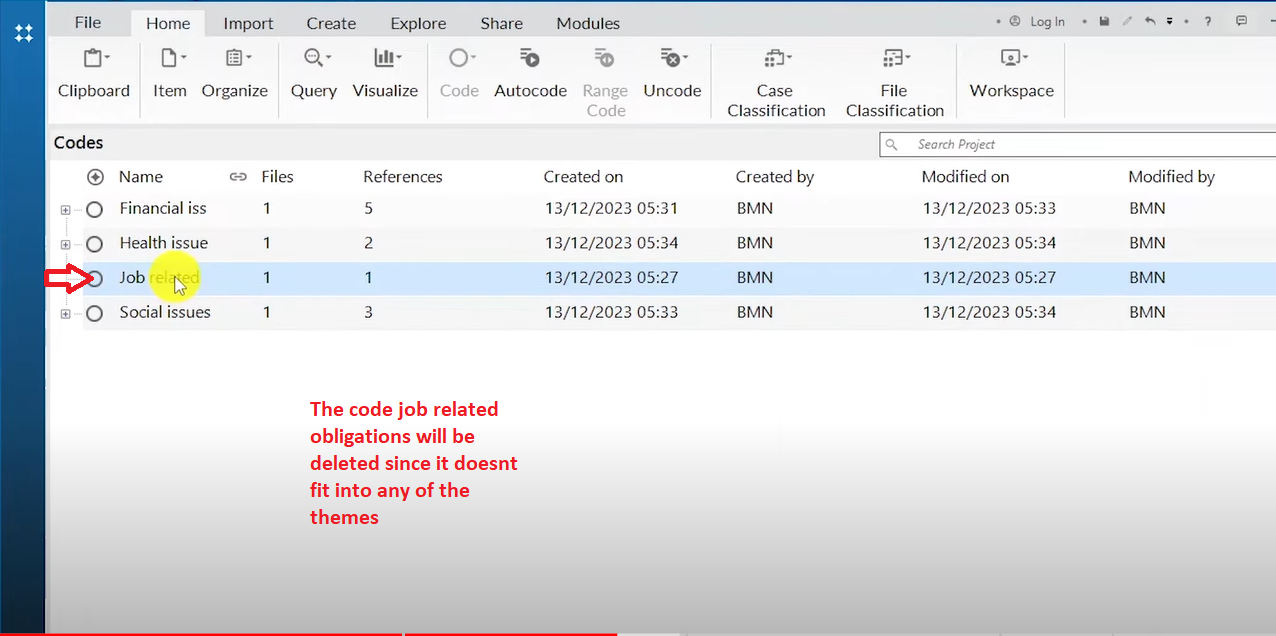Open the Code ribbon dropdown

click(x=459, y=73)
